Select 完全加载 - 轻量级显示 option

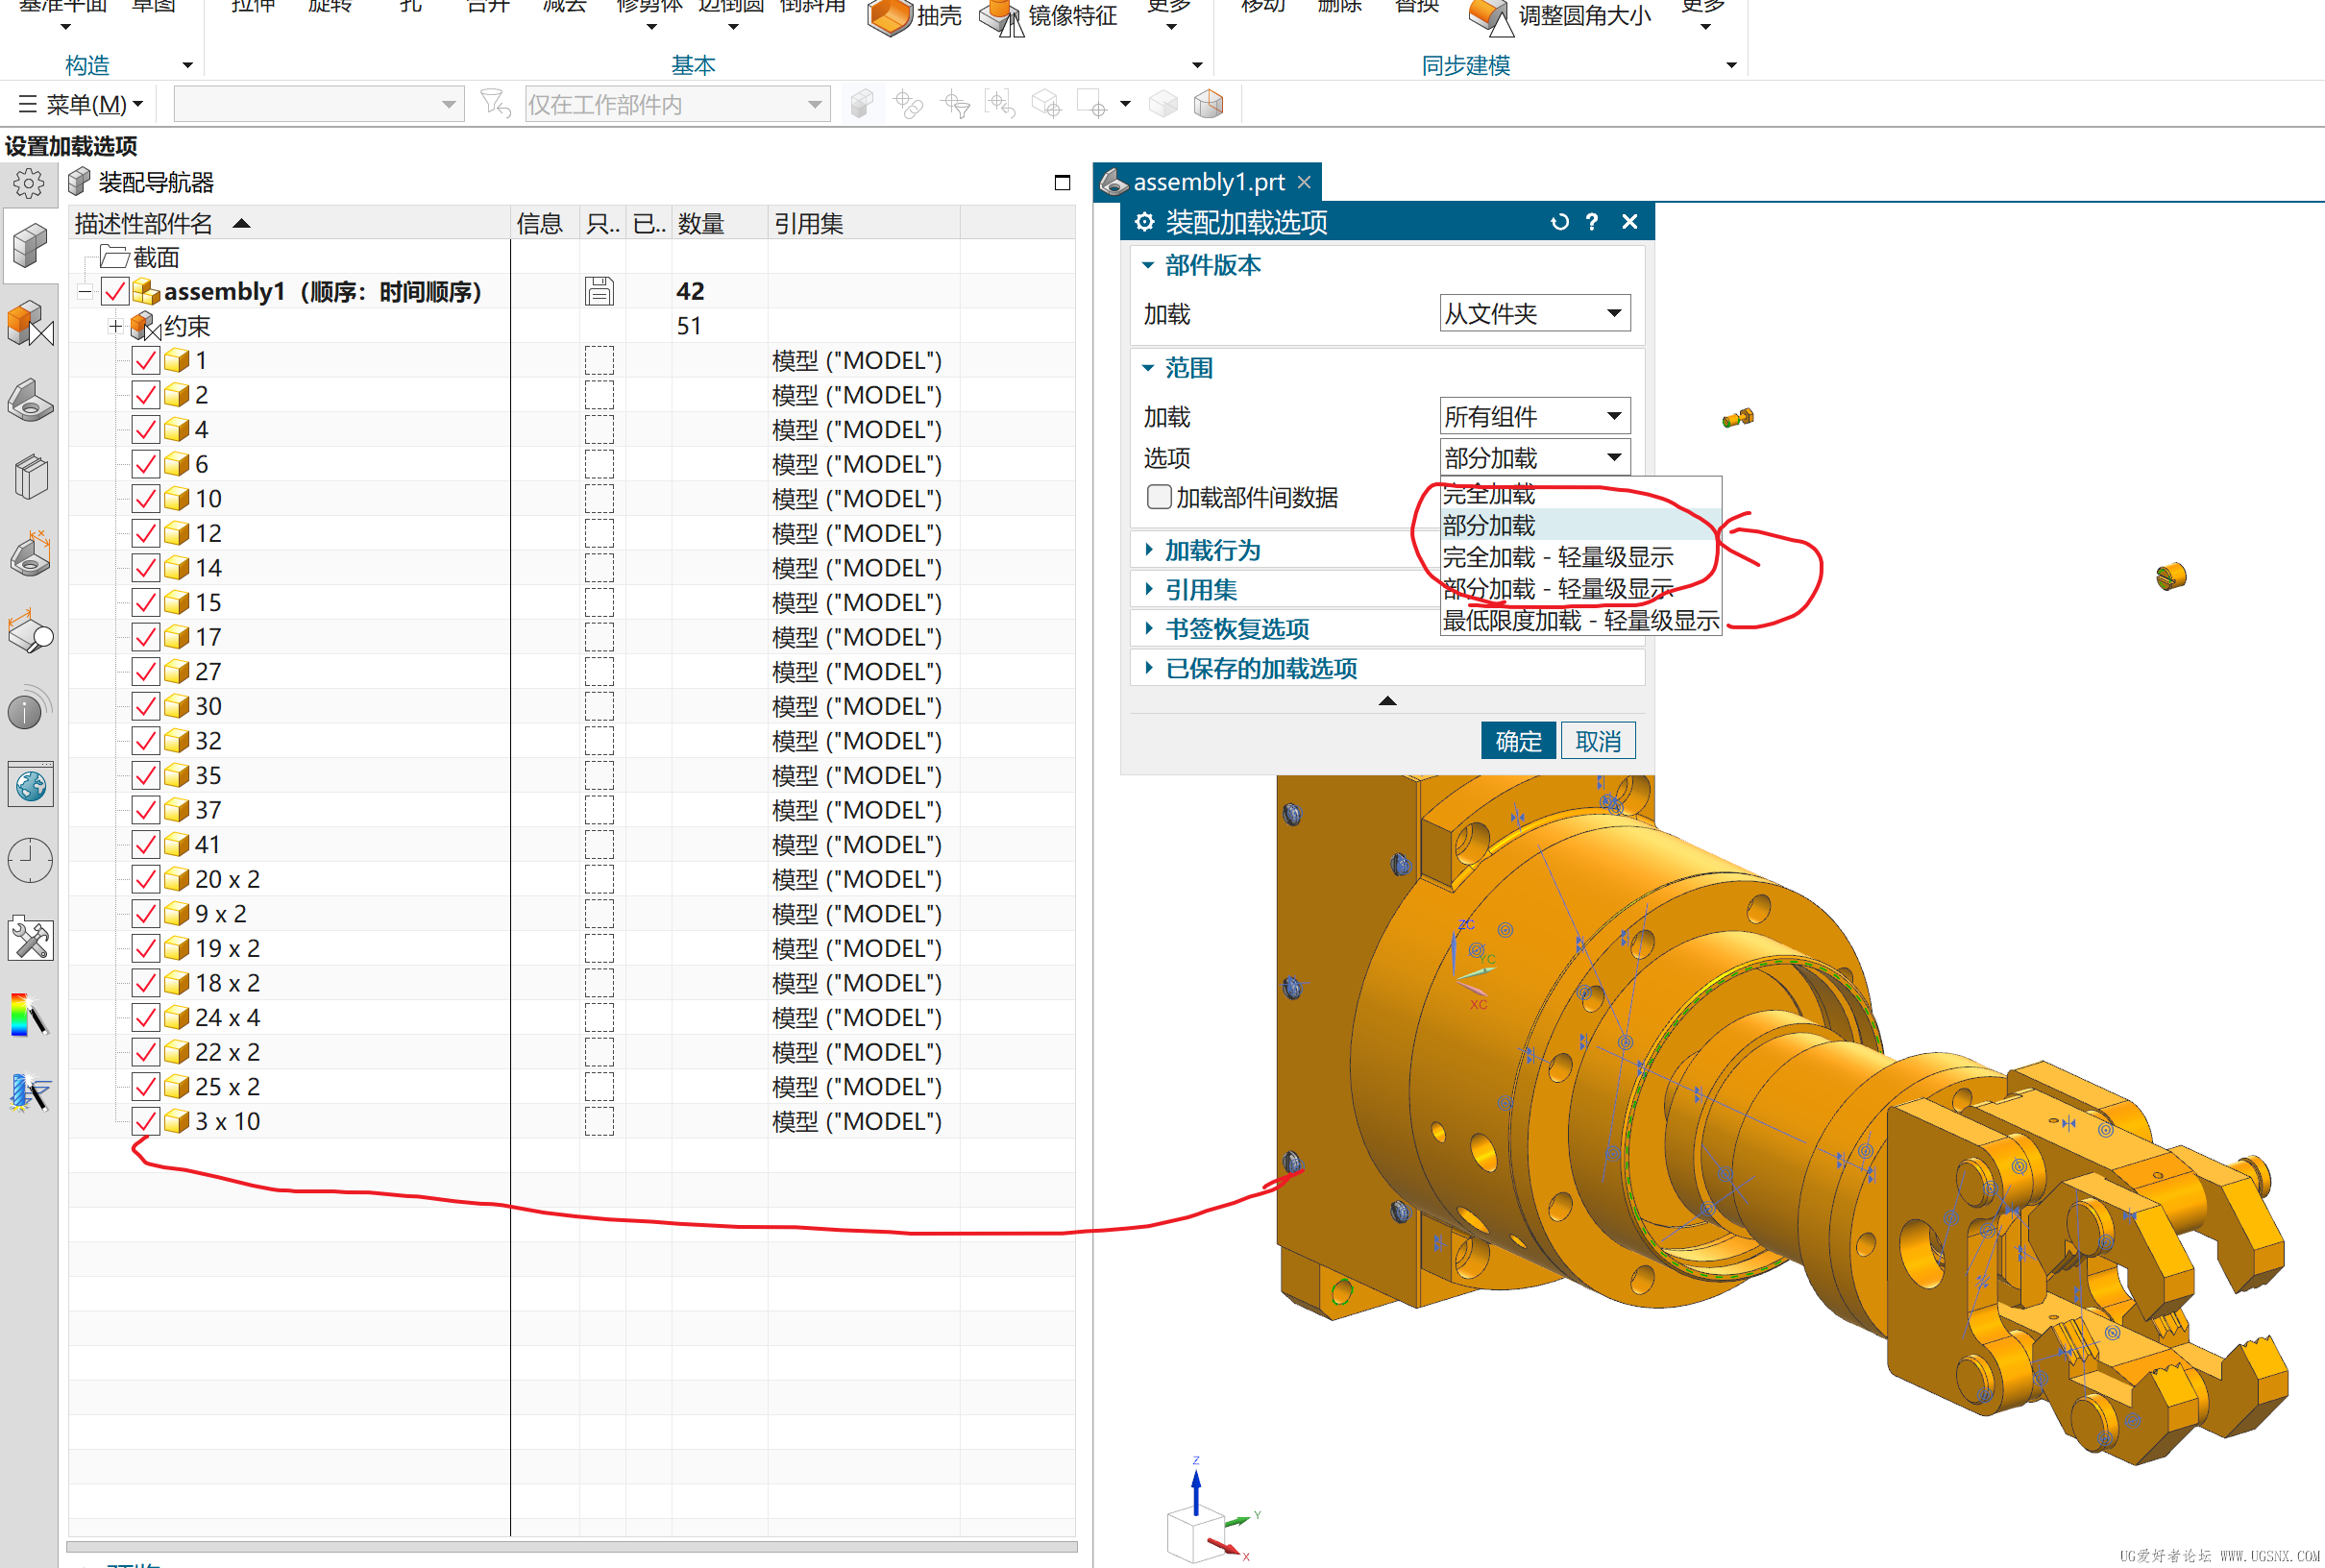pos(1580,557)
